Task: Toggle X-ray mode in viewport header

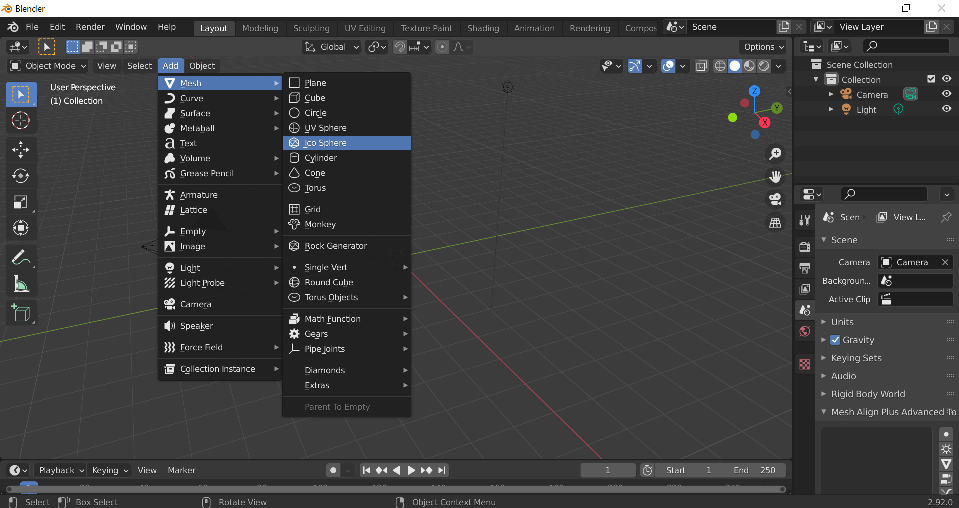Action: [702, 65]
